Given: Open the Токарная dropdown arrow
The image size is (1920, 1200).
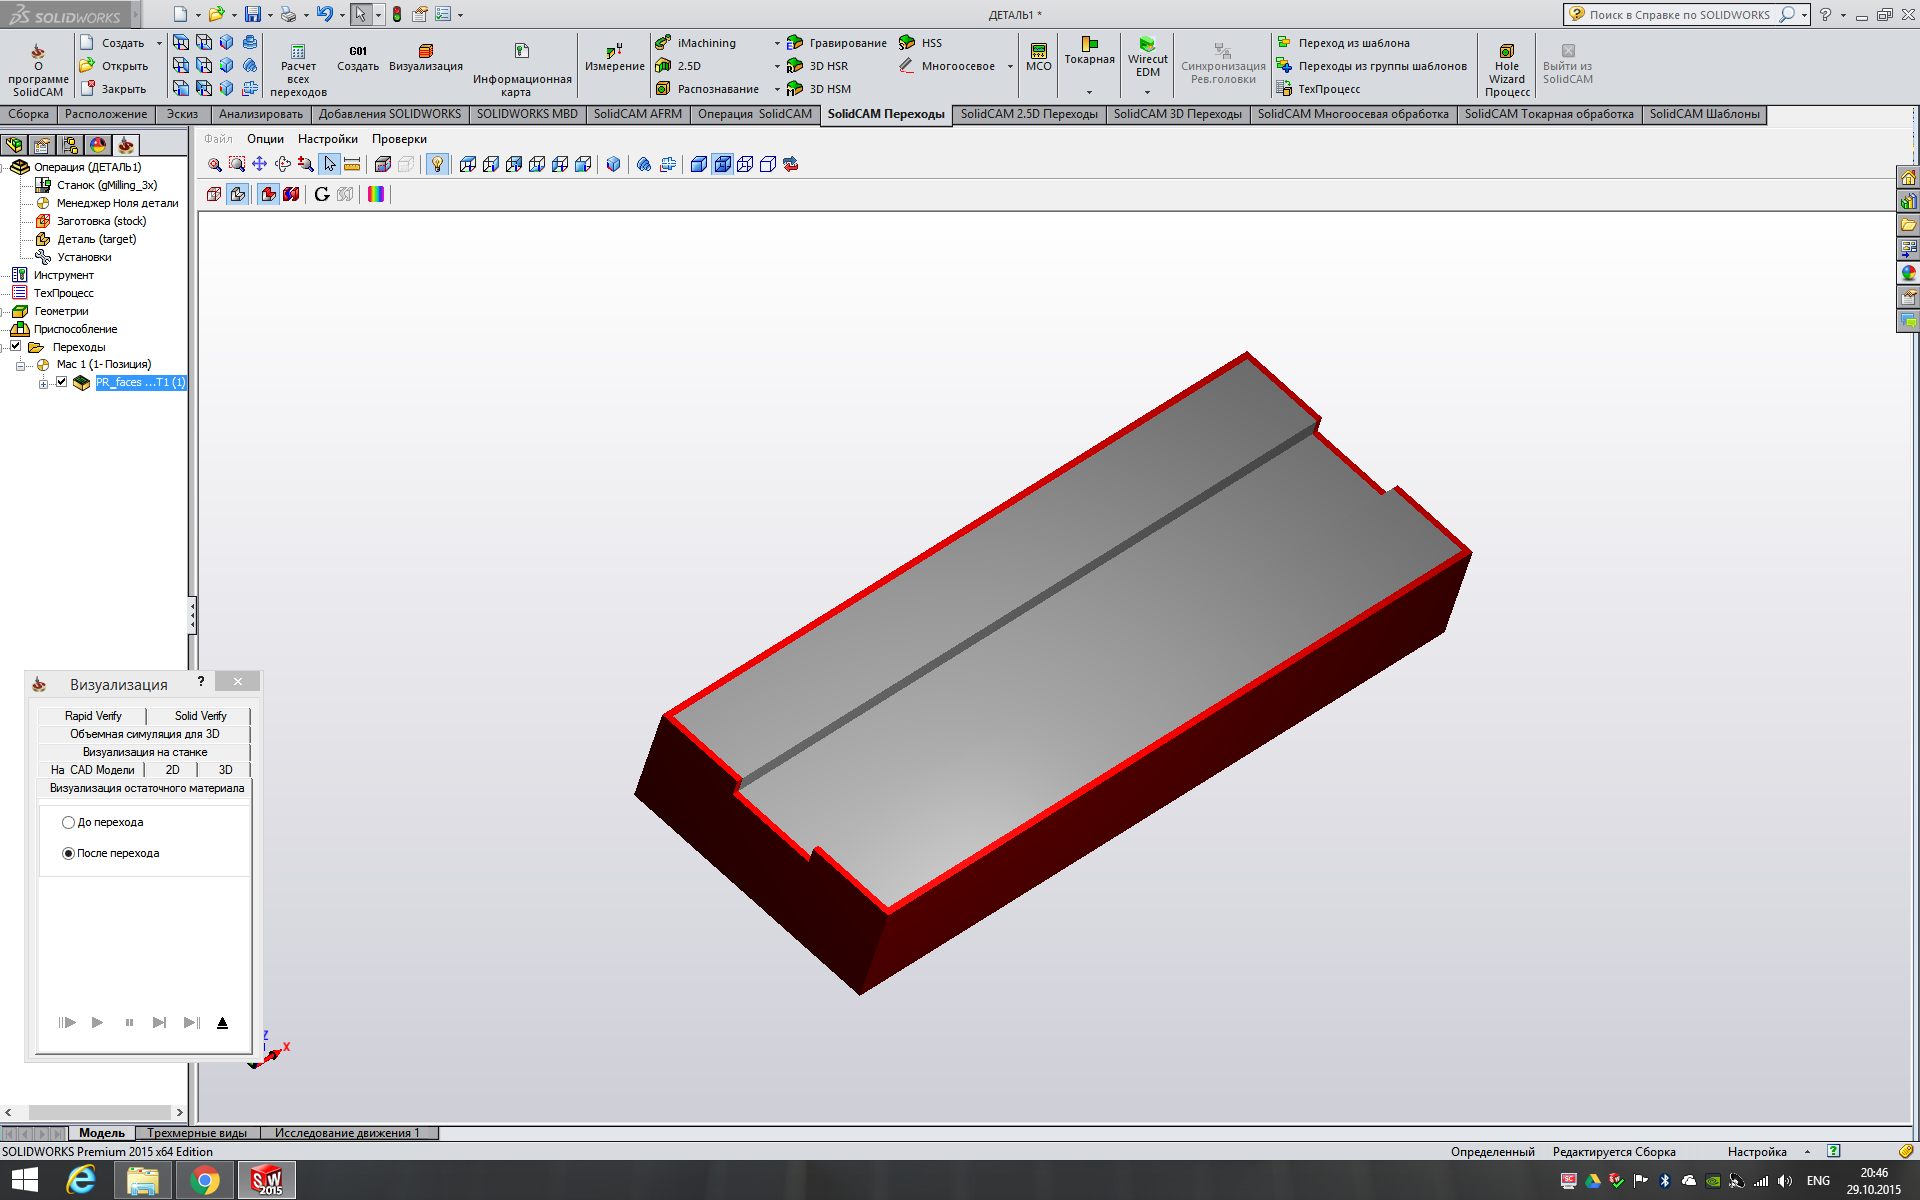Looking at the screenshot, I should (x=1089, y=91).
